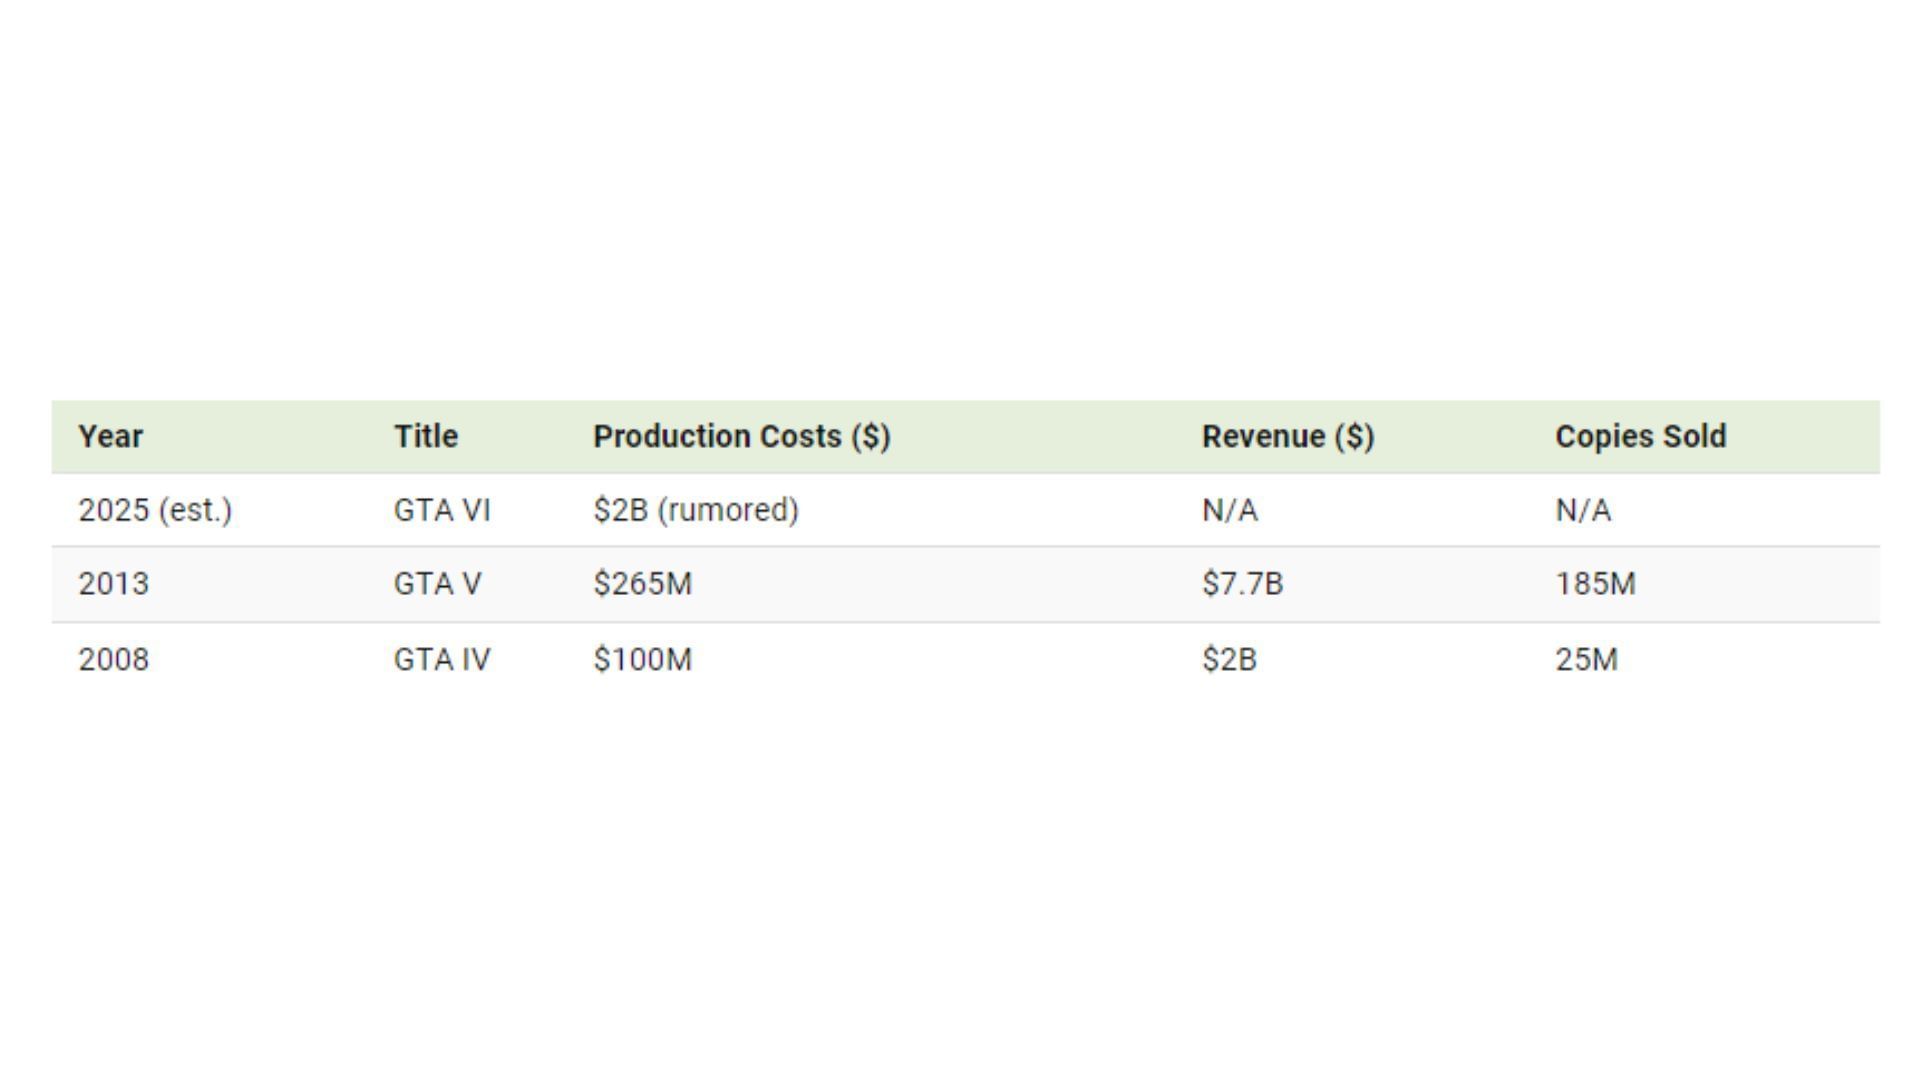Select the 2008 year cell
The image size is (1920, 1080).
pos(114,660)
